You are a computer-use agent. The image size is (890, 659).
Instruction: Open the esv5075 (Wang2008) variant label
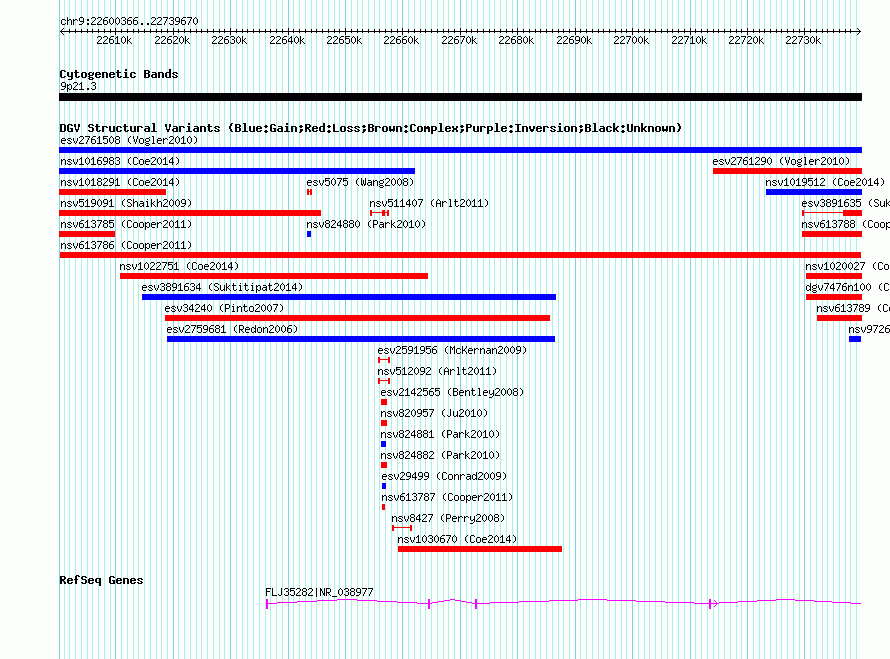tap(360, 182)
